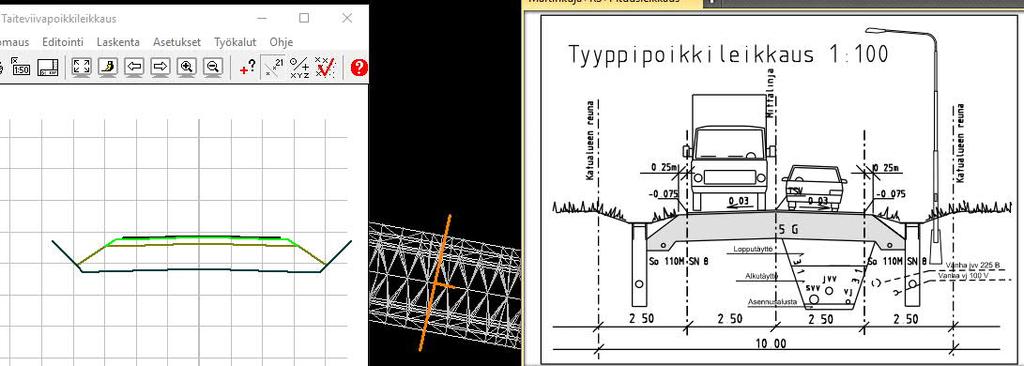Open the Editointi menu

tap(63, 42)
